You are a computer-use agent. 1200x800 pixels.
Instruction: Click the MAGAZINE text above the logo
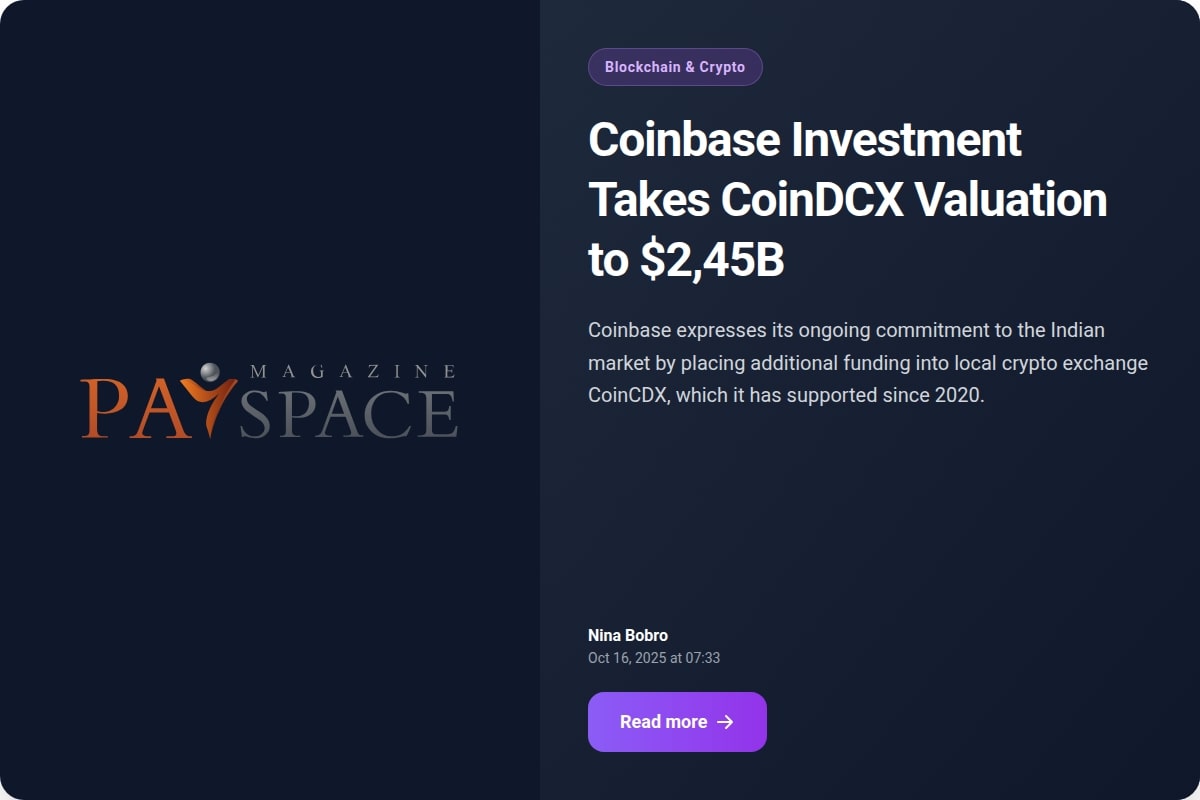click(x=352, y=371)
